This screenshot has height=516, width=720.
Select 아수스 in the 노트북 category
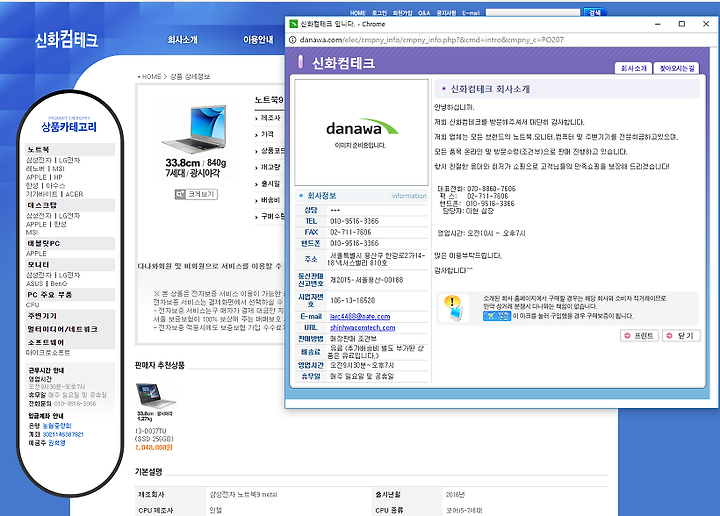(56, 185)
